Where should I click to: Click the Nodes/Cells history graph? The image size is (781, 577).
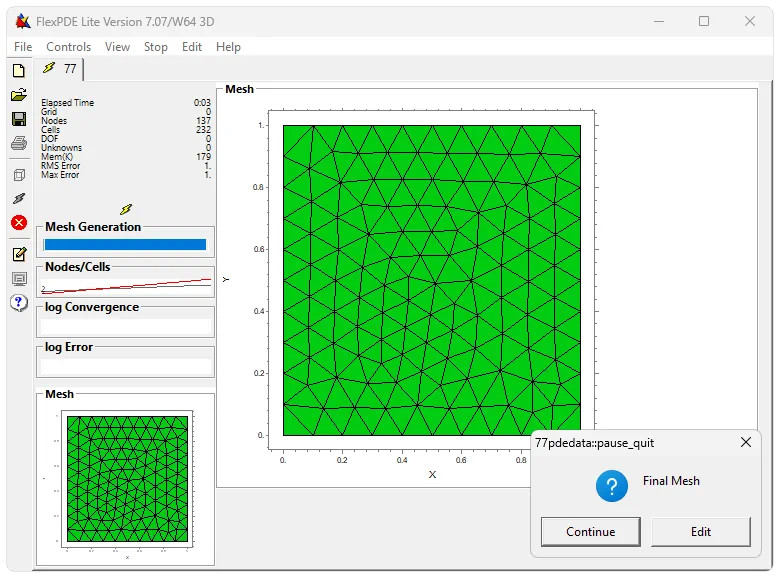click(x=126, y=286)
